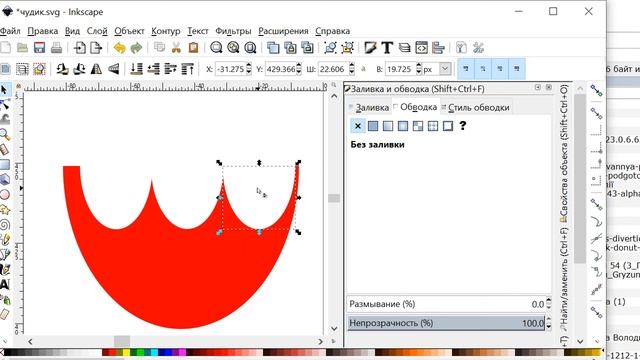Choose Flat color stroke paint
This screenshot has width=640, height=360.
373,126
